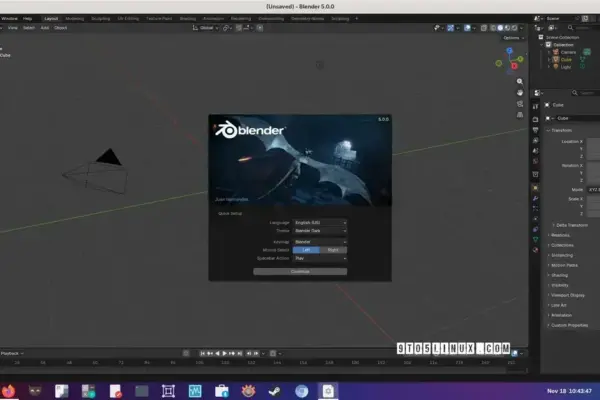The image size is (600, 400).
Task: Expand the Delta Transform panel
Action: pyautogui.click(x=570, y=225)
